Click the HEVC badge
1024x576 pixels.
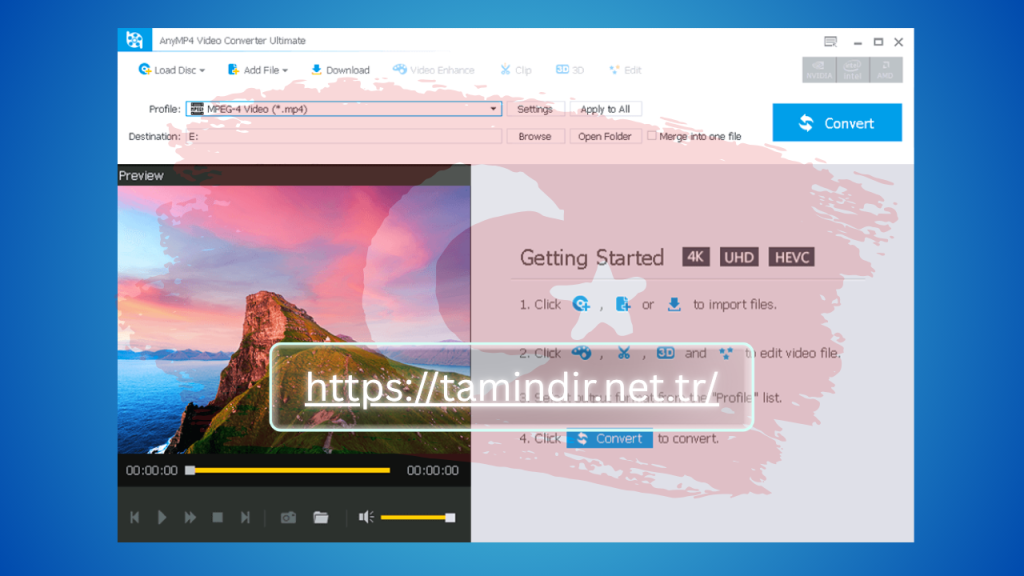pyautogui.click(x=792, y=257)
